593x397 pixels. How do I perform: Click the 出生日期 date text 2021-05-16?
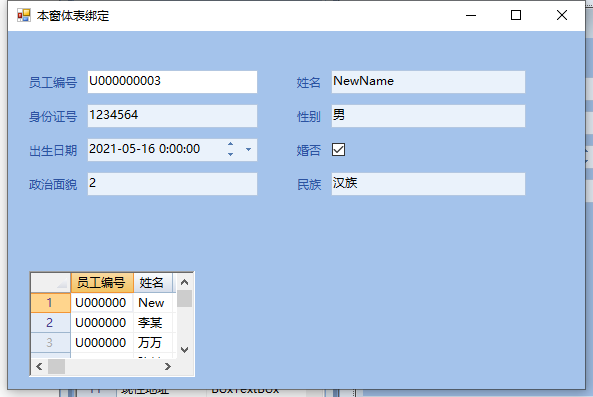click(x=122, y=149)
